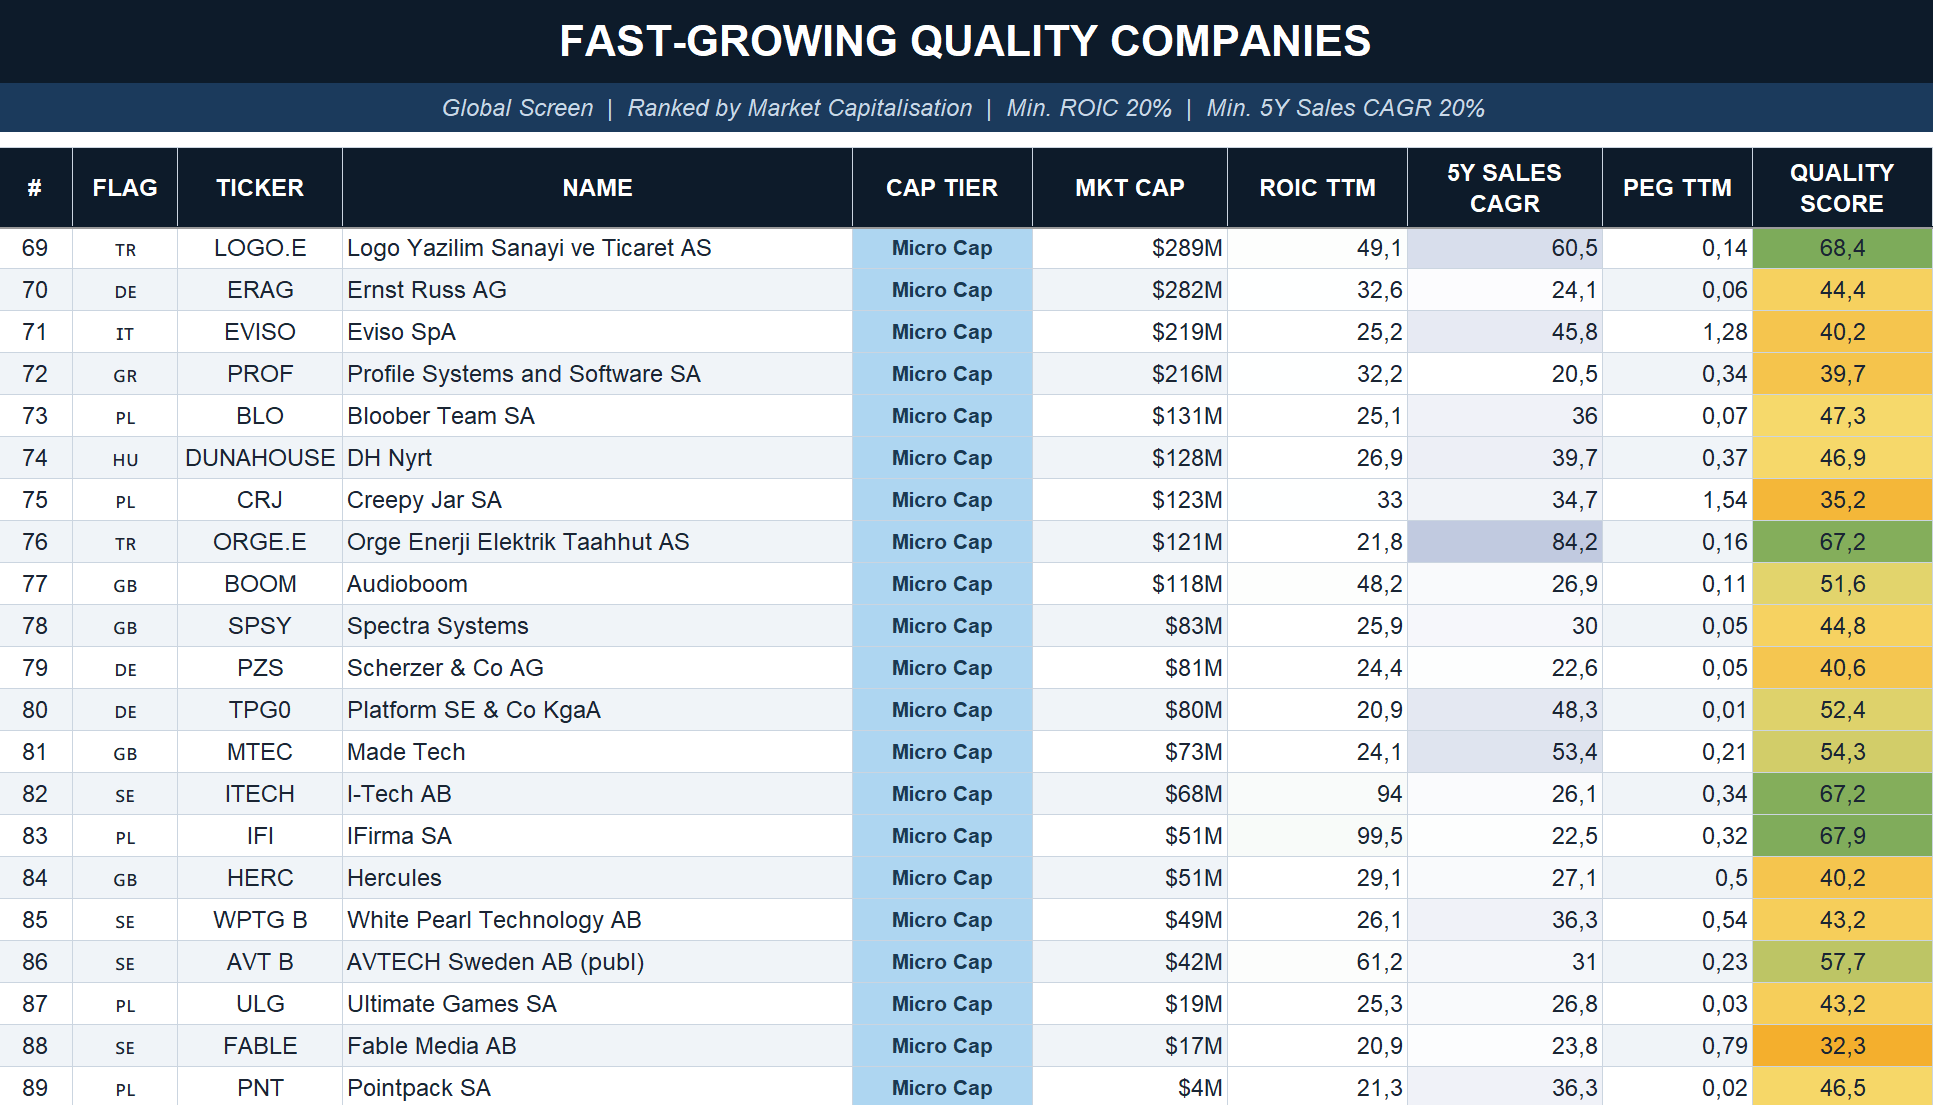Click the GR flag code for PROF
1933x1105 pixels.
coord(125,376)
